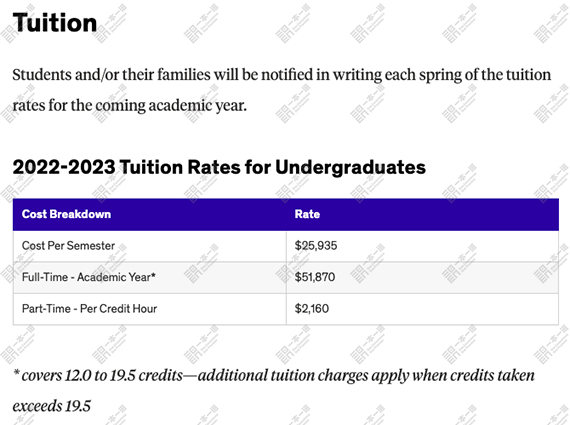Select the 2022-2023 Tuition Rates heading

pyautogui.click(x=219, y=167)
